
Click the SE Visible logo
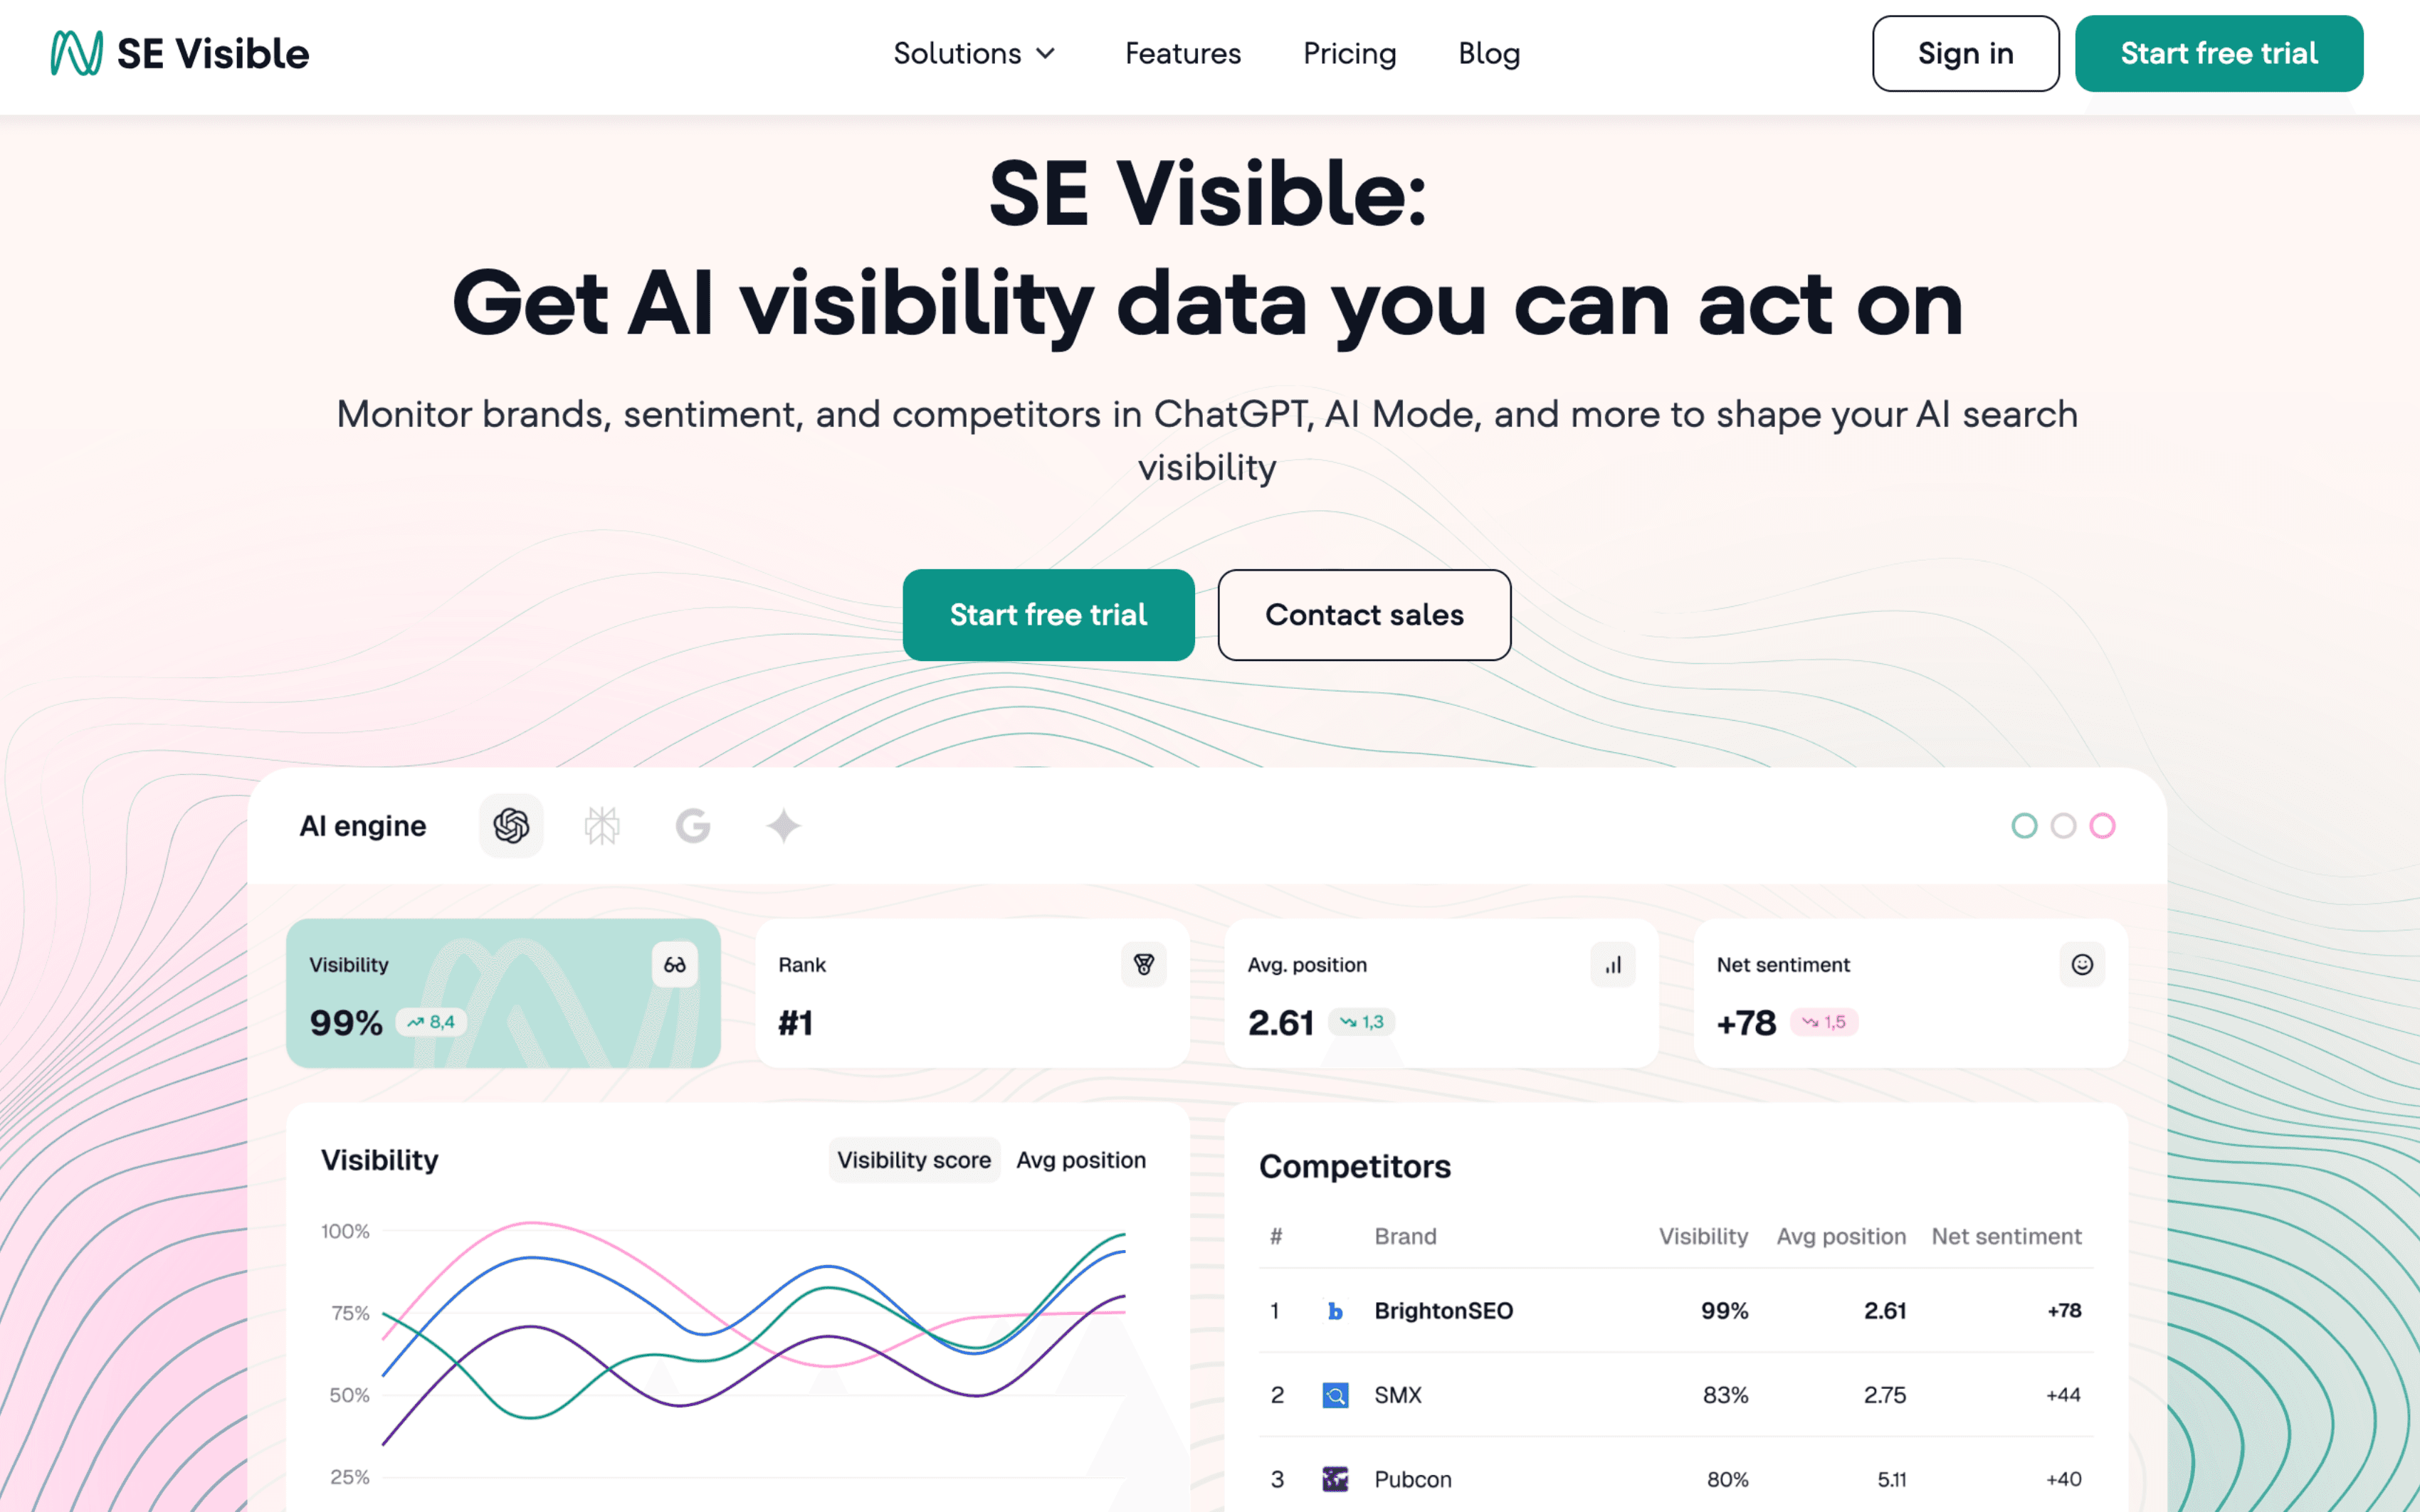pyautogui.click(x=177, y=53)
